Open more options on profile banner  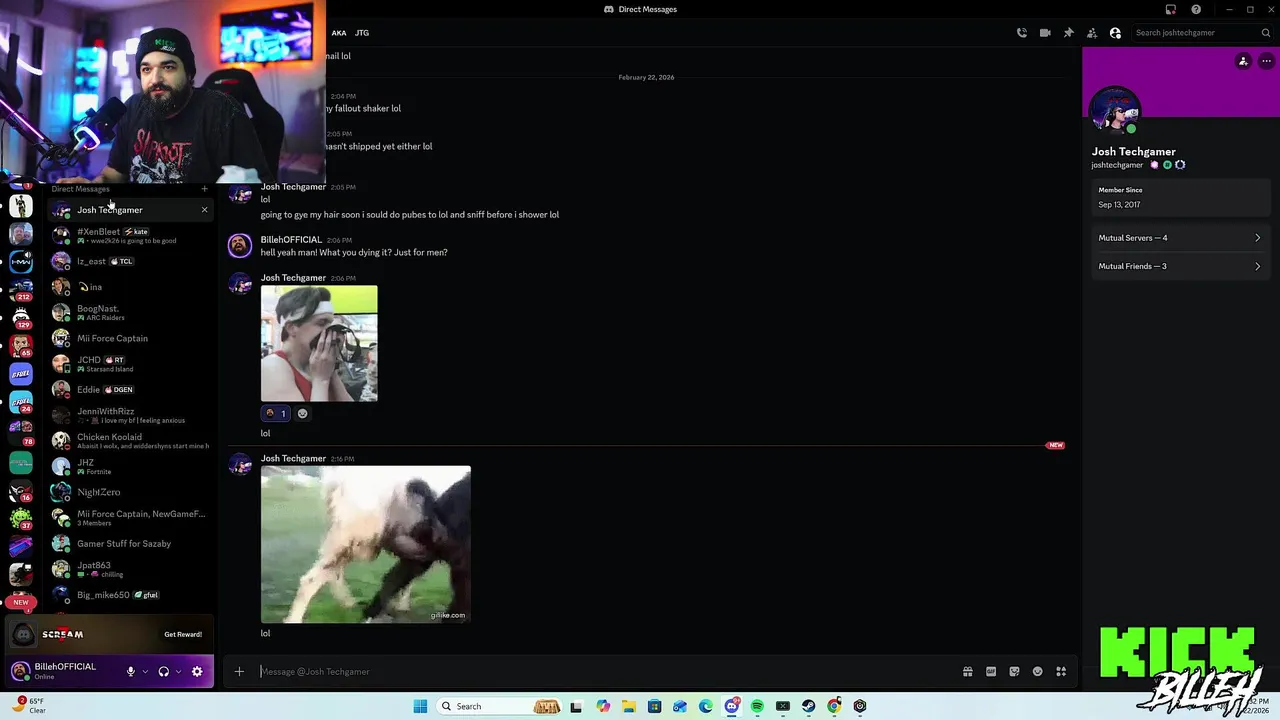(x=1266, y=61)
